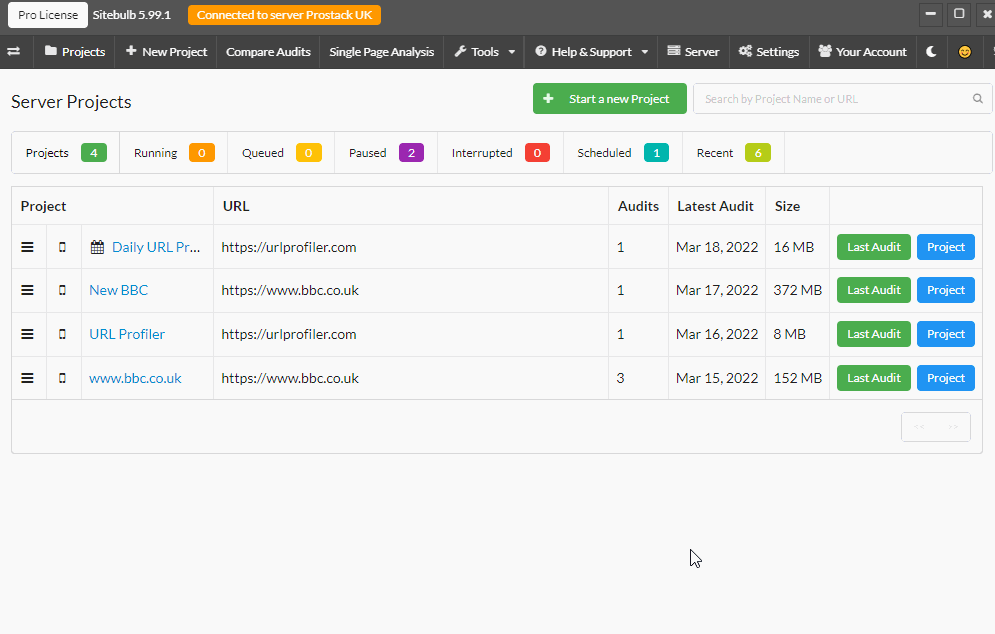Open Settings from the navbar
Screen dimensions: 995x634
[768, 52]
